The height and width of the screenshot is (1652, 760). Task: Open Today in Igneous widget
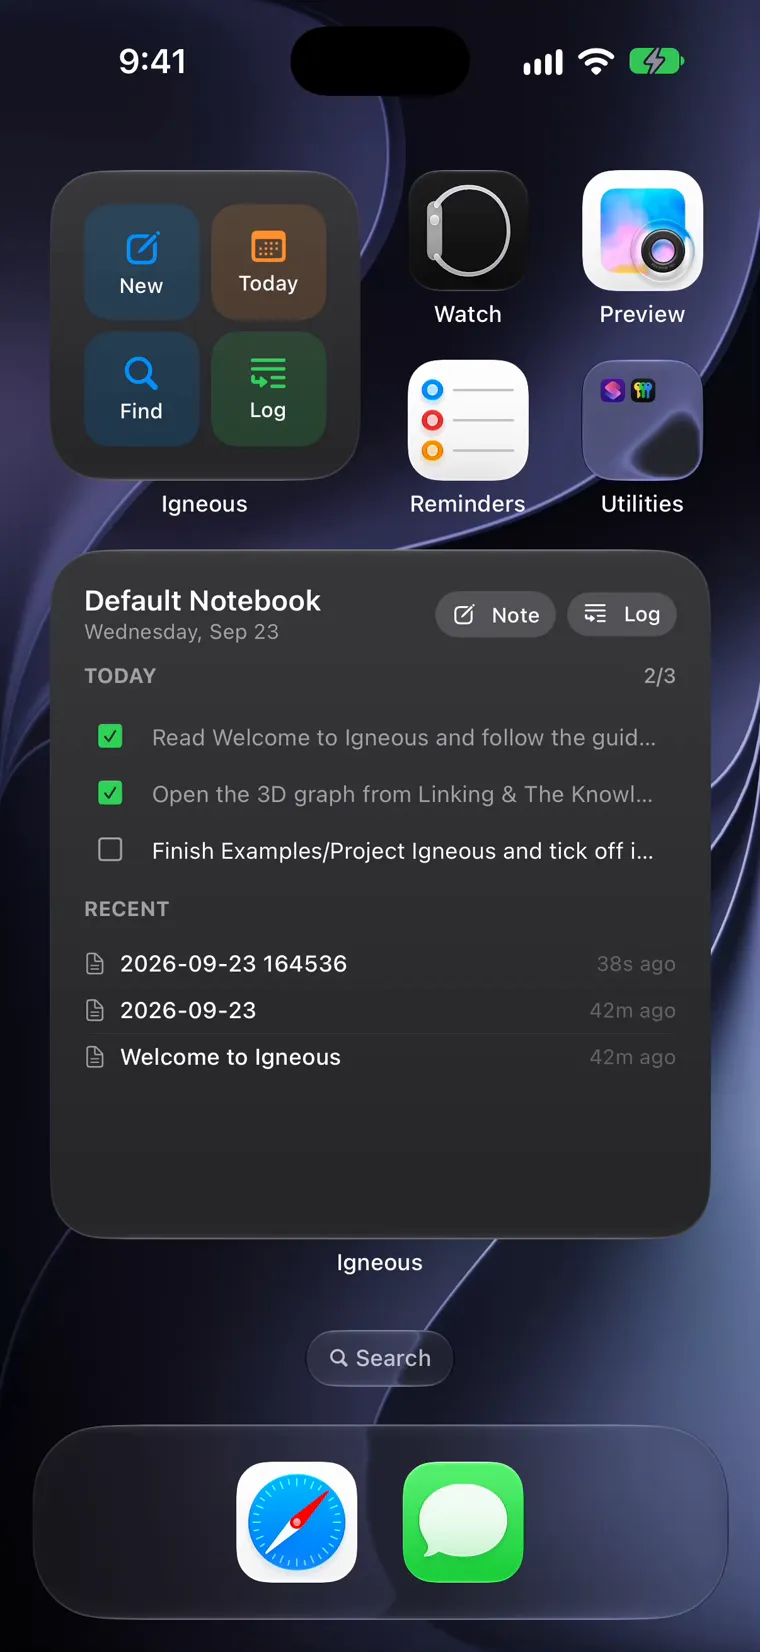click(268, 262)
